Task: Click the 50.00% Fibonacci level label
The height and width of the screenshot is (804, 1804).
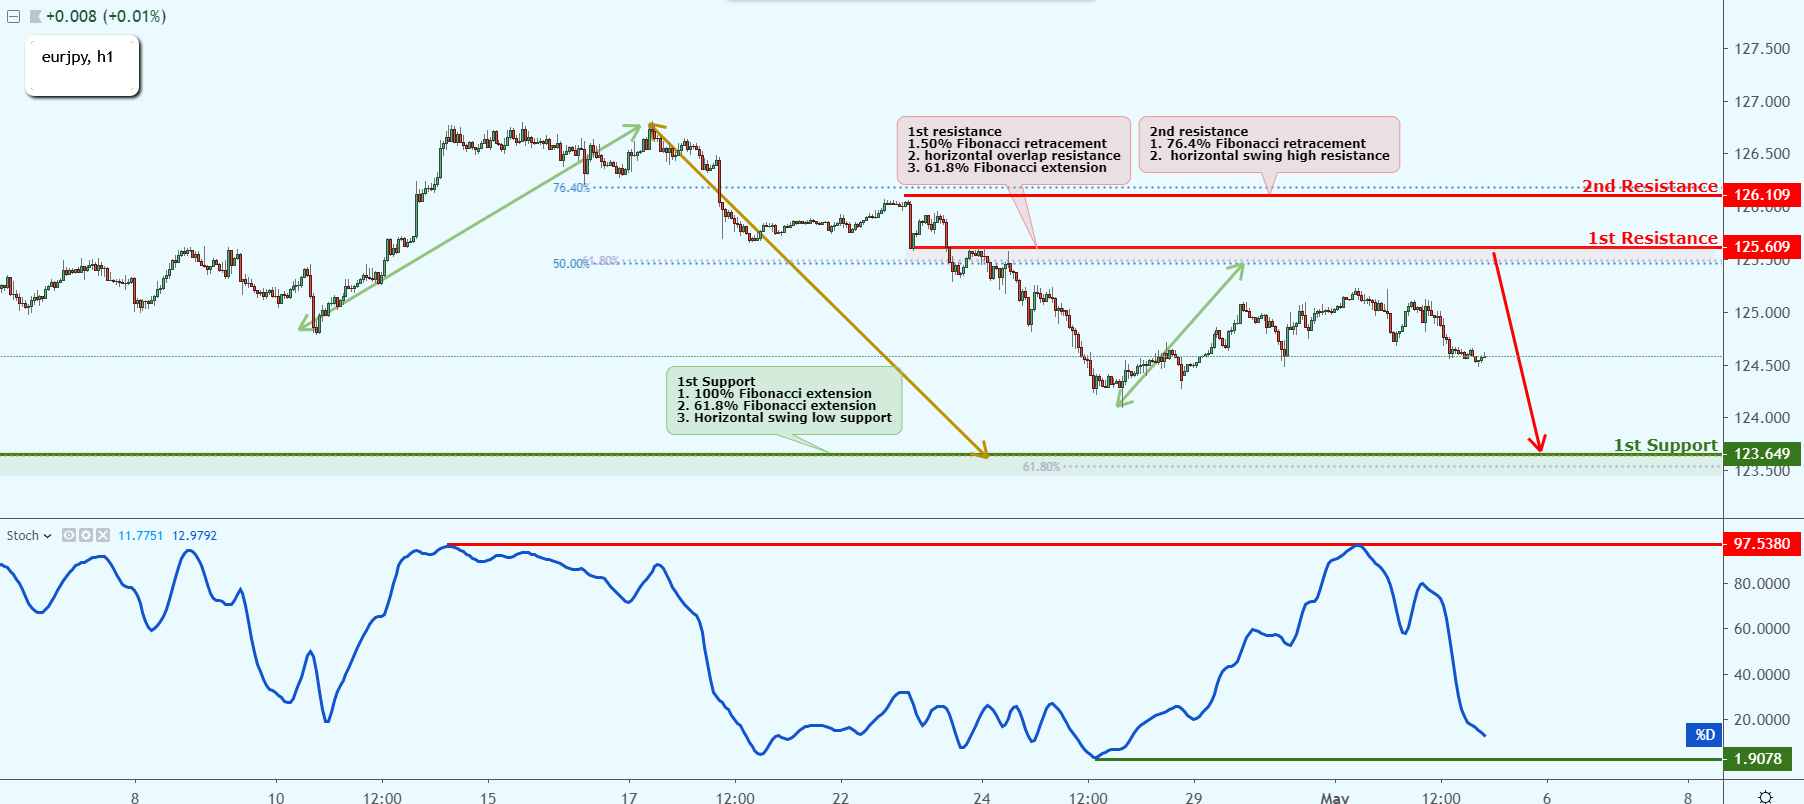Action: click(570, 264)
